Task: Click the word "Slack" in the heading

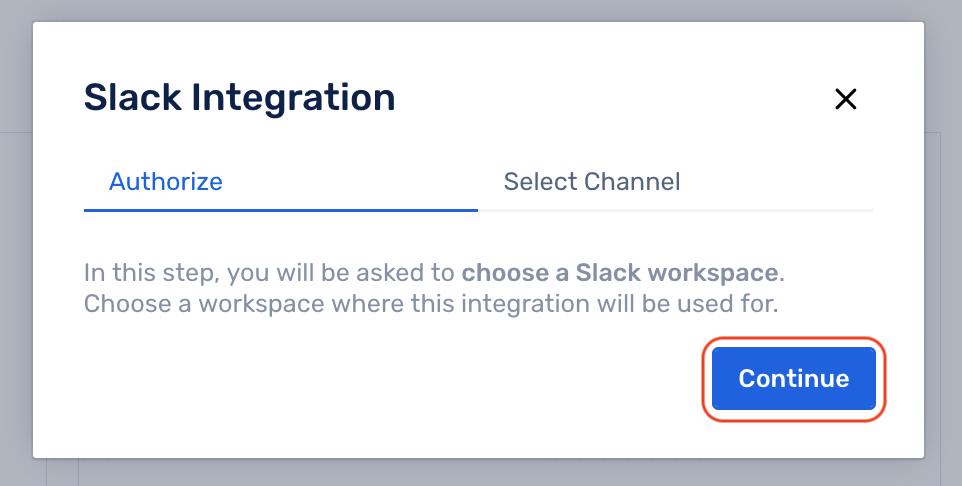Action: coord(133,98)
